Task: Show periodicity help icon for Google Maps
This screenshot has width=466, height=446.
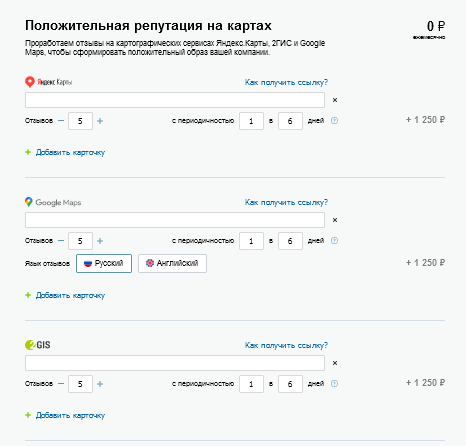Action: point(334,241)
